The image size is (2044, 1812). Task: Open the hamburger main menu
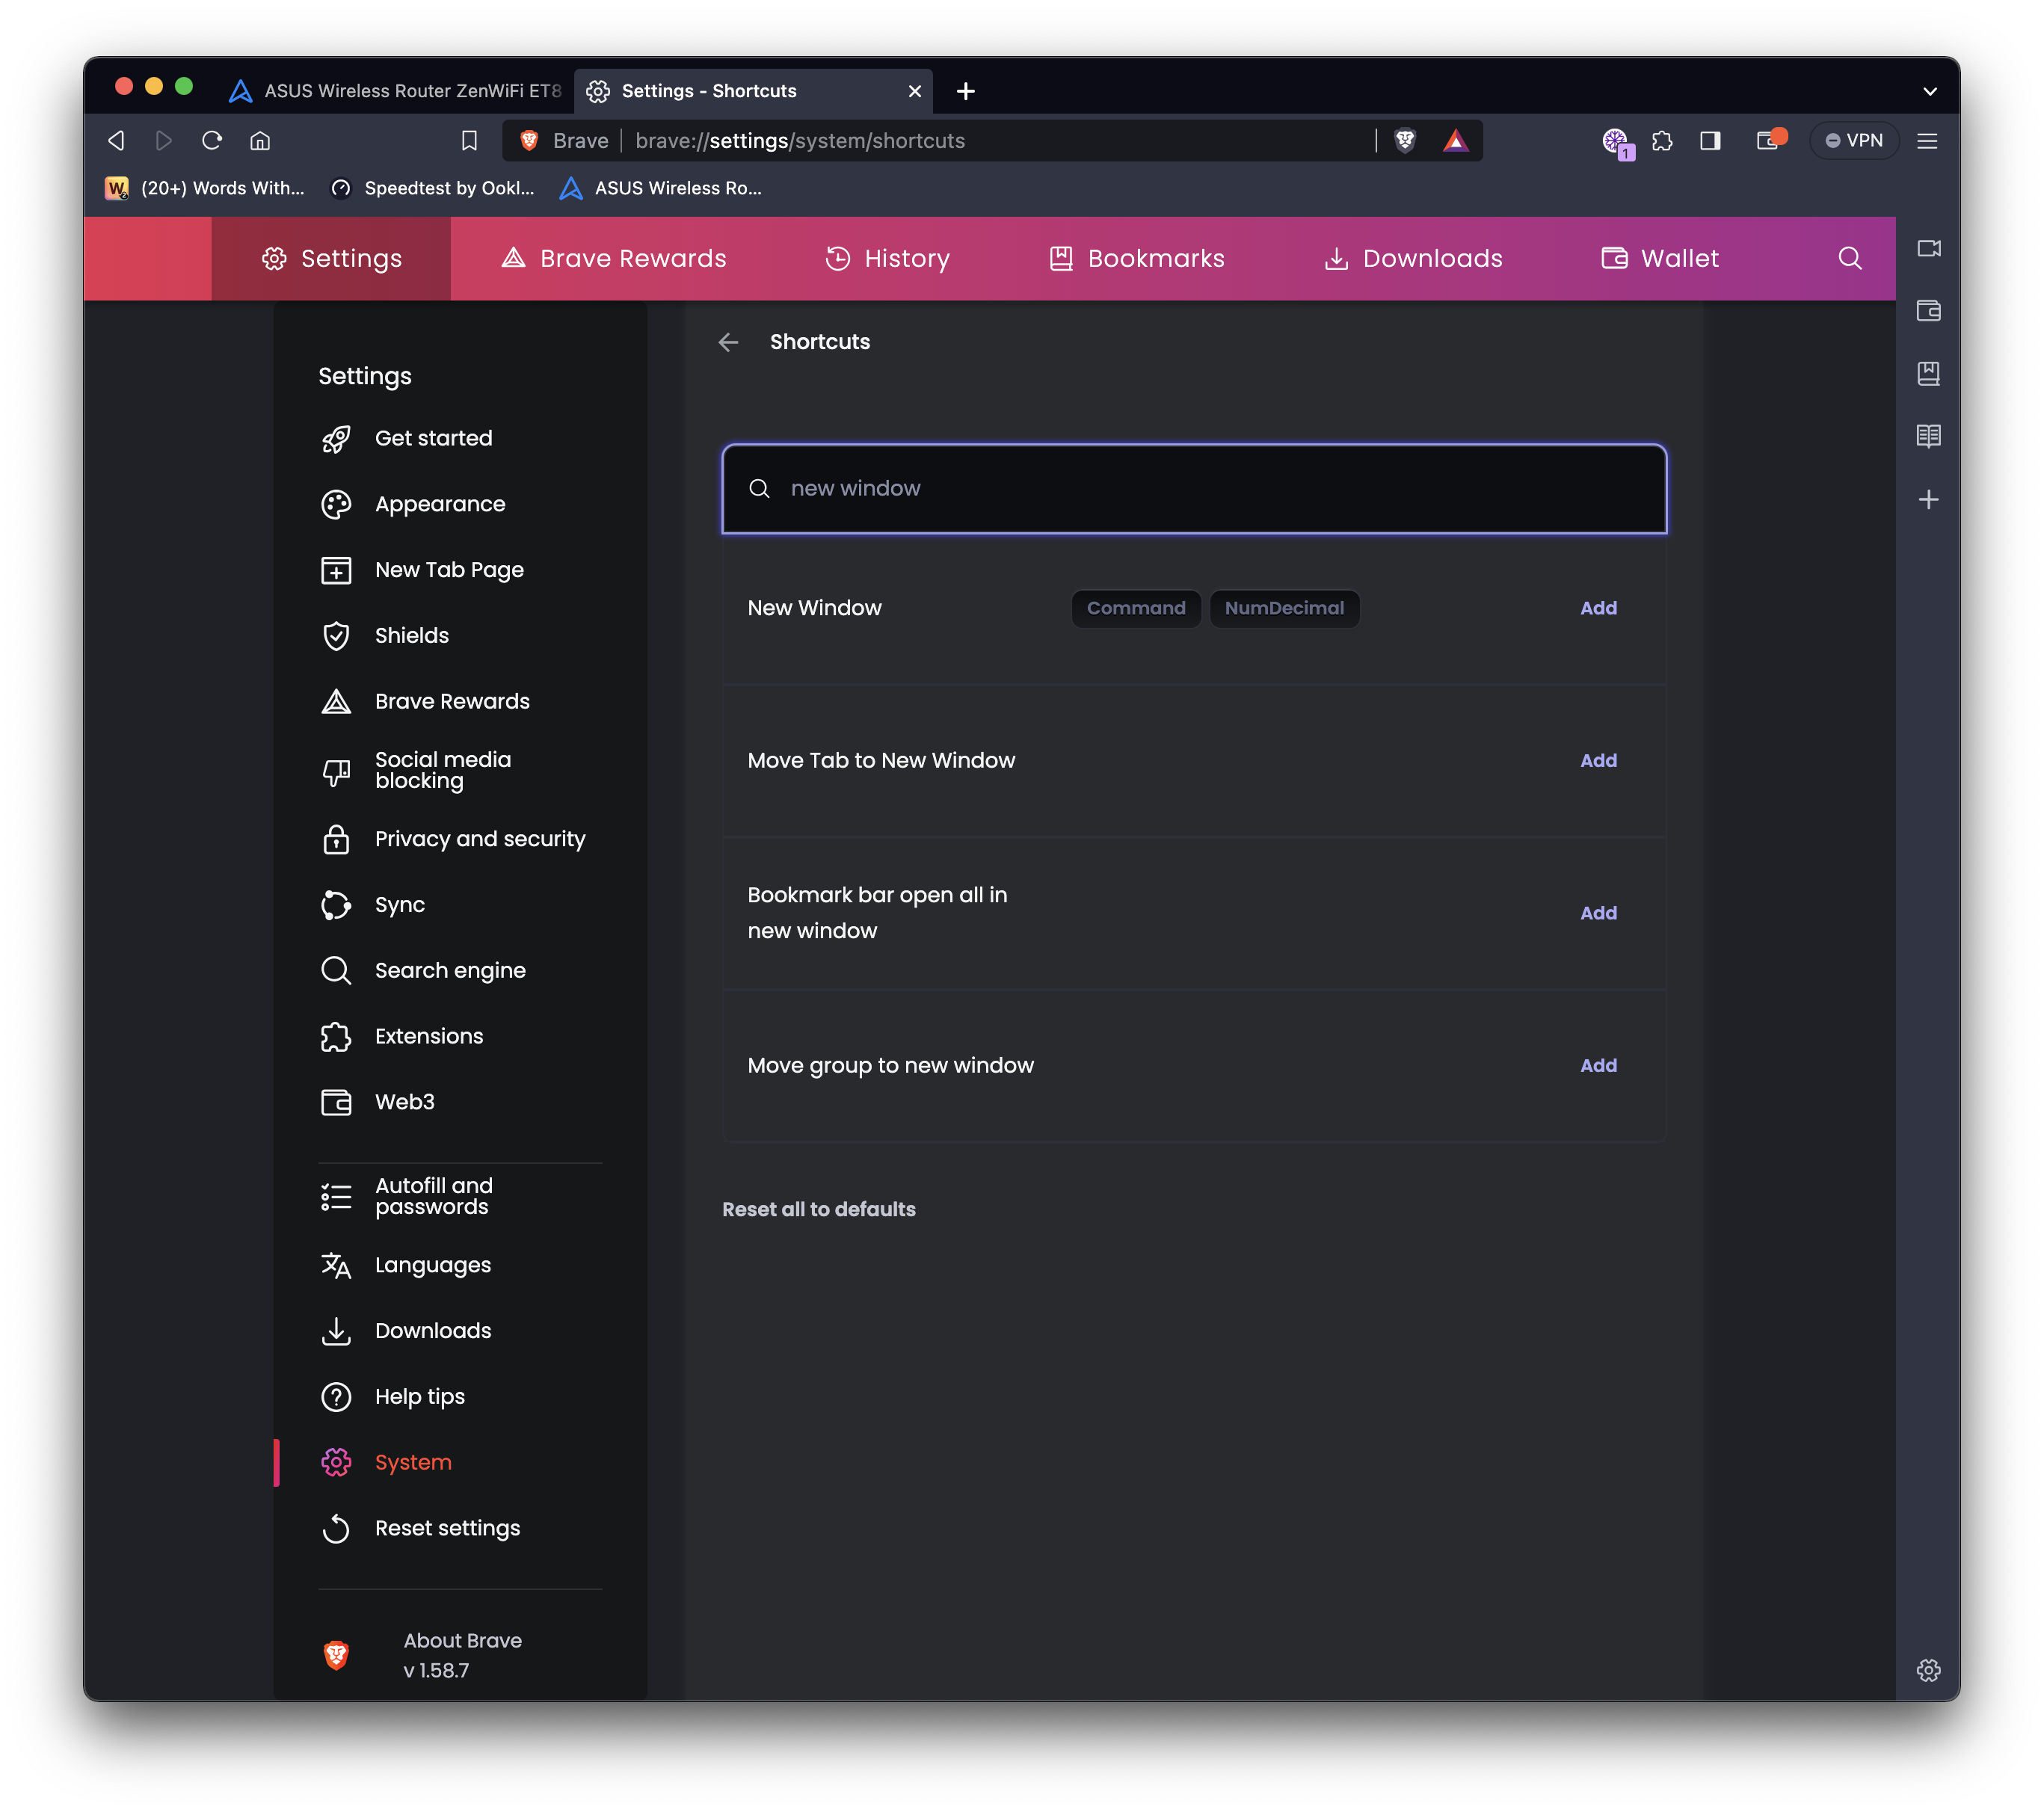pyautogui.click(x=1927, y=141)
